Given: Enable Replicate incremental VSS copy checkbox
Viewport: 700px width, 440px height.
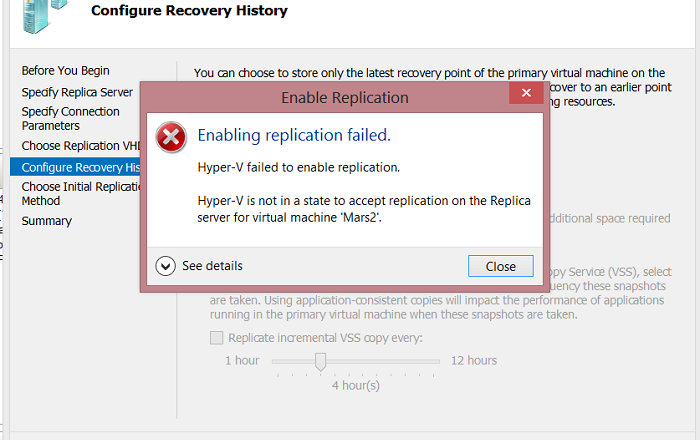Looking at the screenshot, I should 217,338.
